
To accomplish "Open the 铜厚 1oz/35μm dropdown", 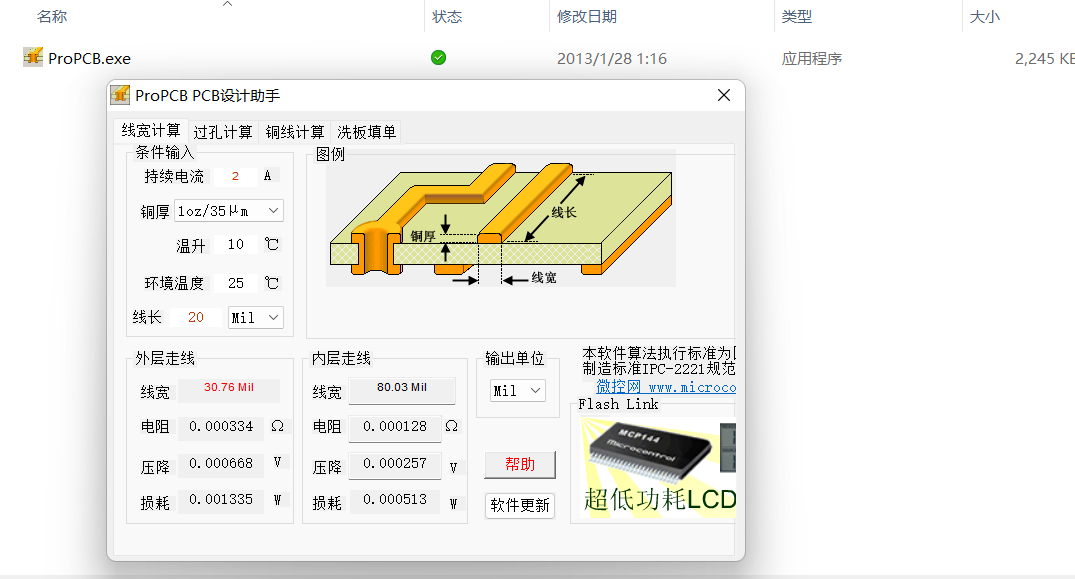I will pyautogui.click(x=229, y=211).
